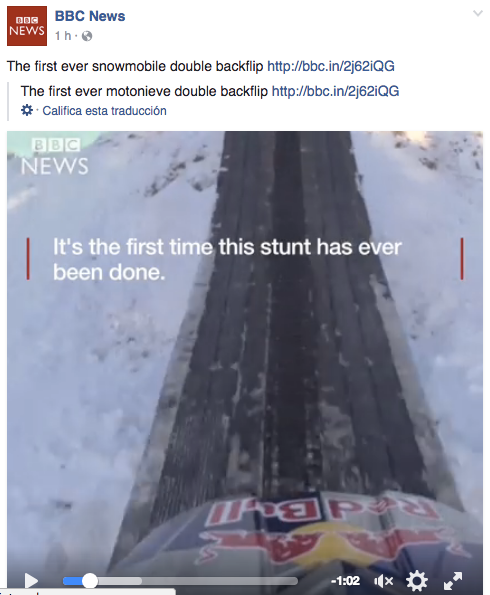Viewport: 490px width, 595px height.
Task: Click the video subtitle caption text
Action: [227, 259]
